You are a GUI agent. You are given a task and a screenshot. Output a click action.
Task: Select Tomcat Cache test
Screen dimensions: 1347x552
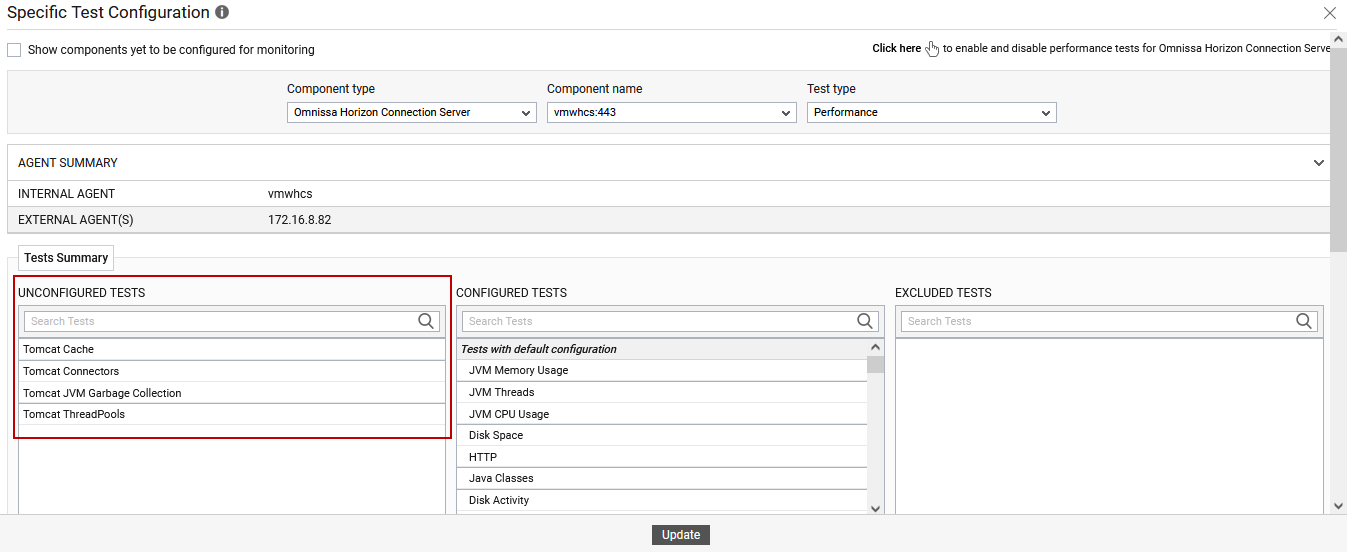click(x=232, y=349)
